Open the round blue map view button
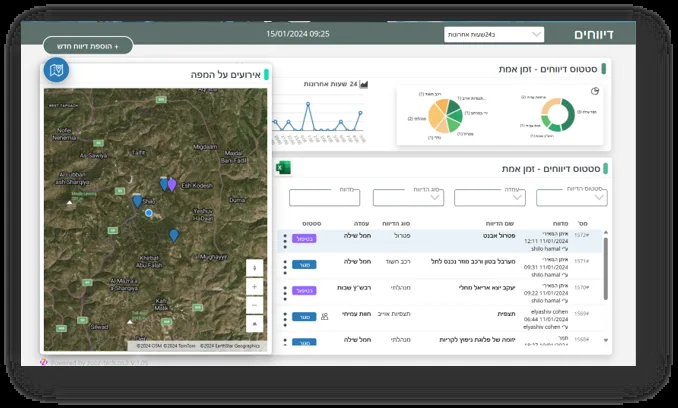 pos(56,70)
